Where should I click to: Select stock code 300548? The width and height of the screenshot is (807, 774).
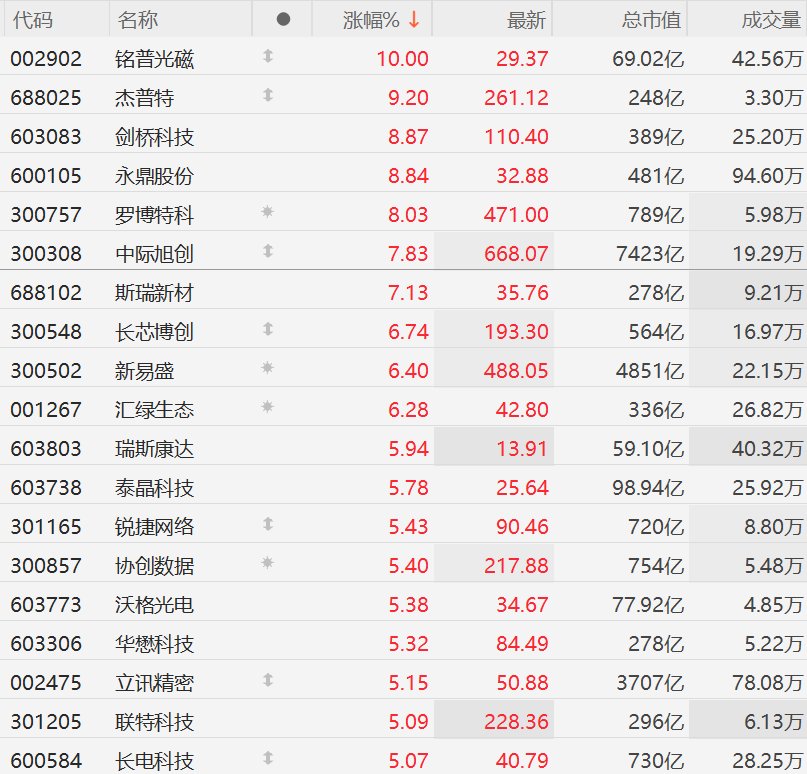click(46, 332)
